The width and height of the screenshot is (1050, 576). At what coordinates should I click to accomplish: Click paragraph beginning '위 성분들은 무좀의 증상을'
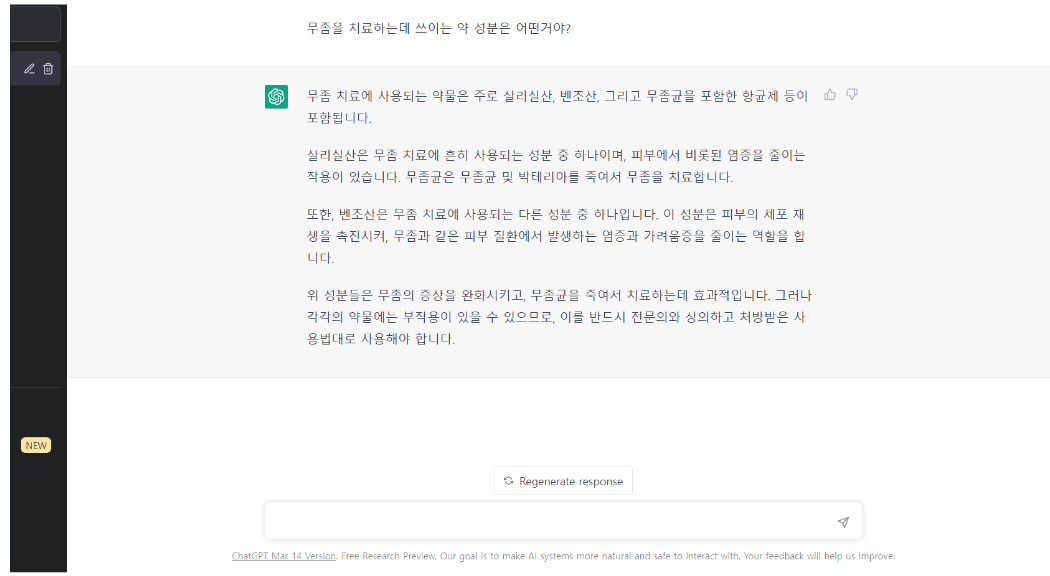tap(559, 317)
